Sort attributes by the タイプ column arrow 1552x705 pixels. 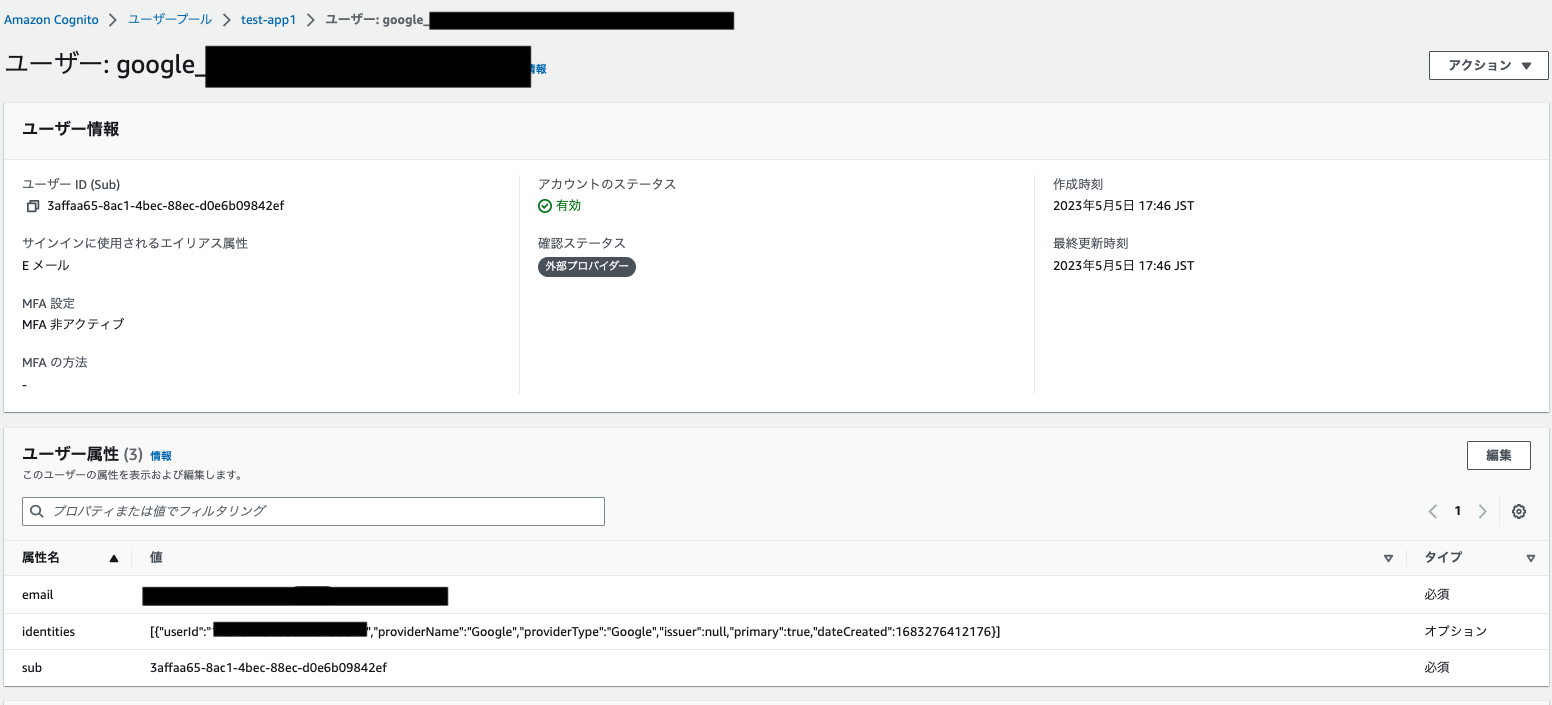[1531, 558]
